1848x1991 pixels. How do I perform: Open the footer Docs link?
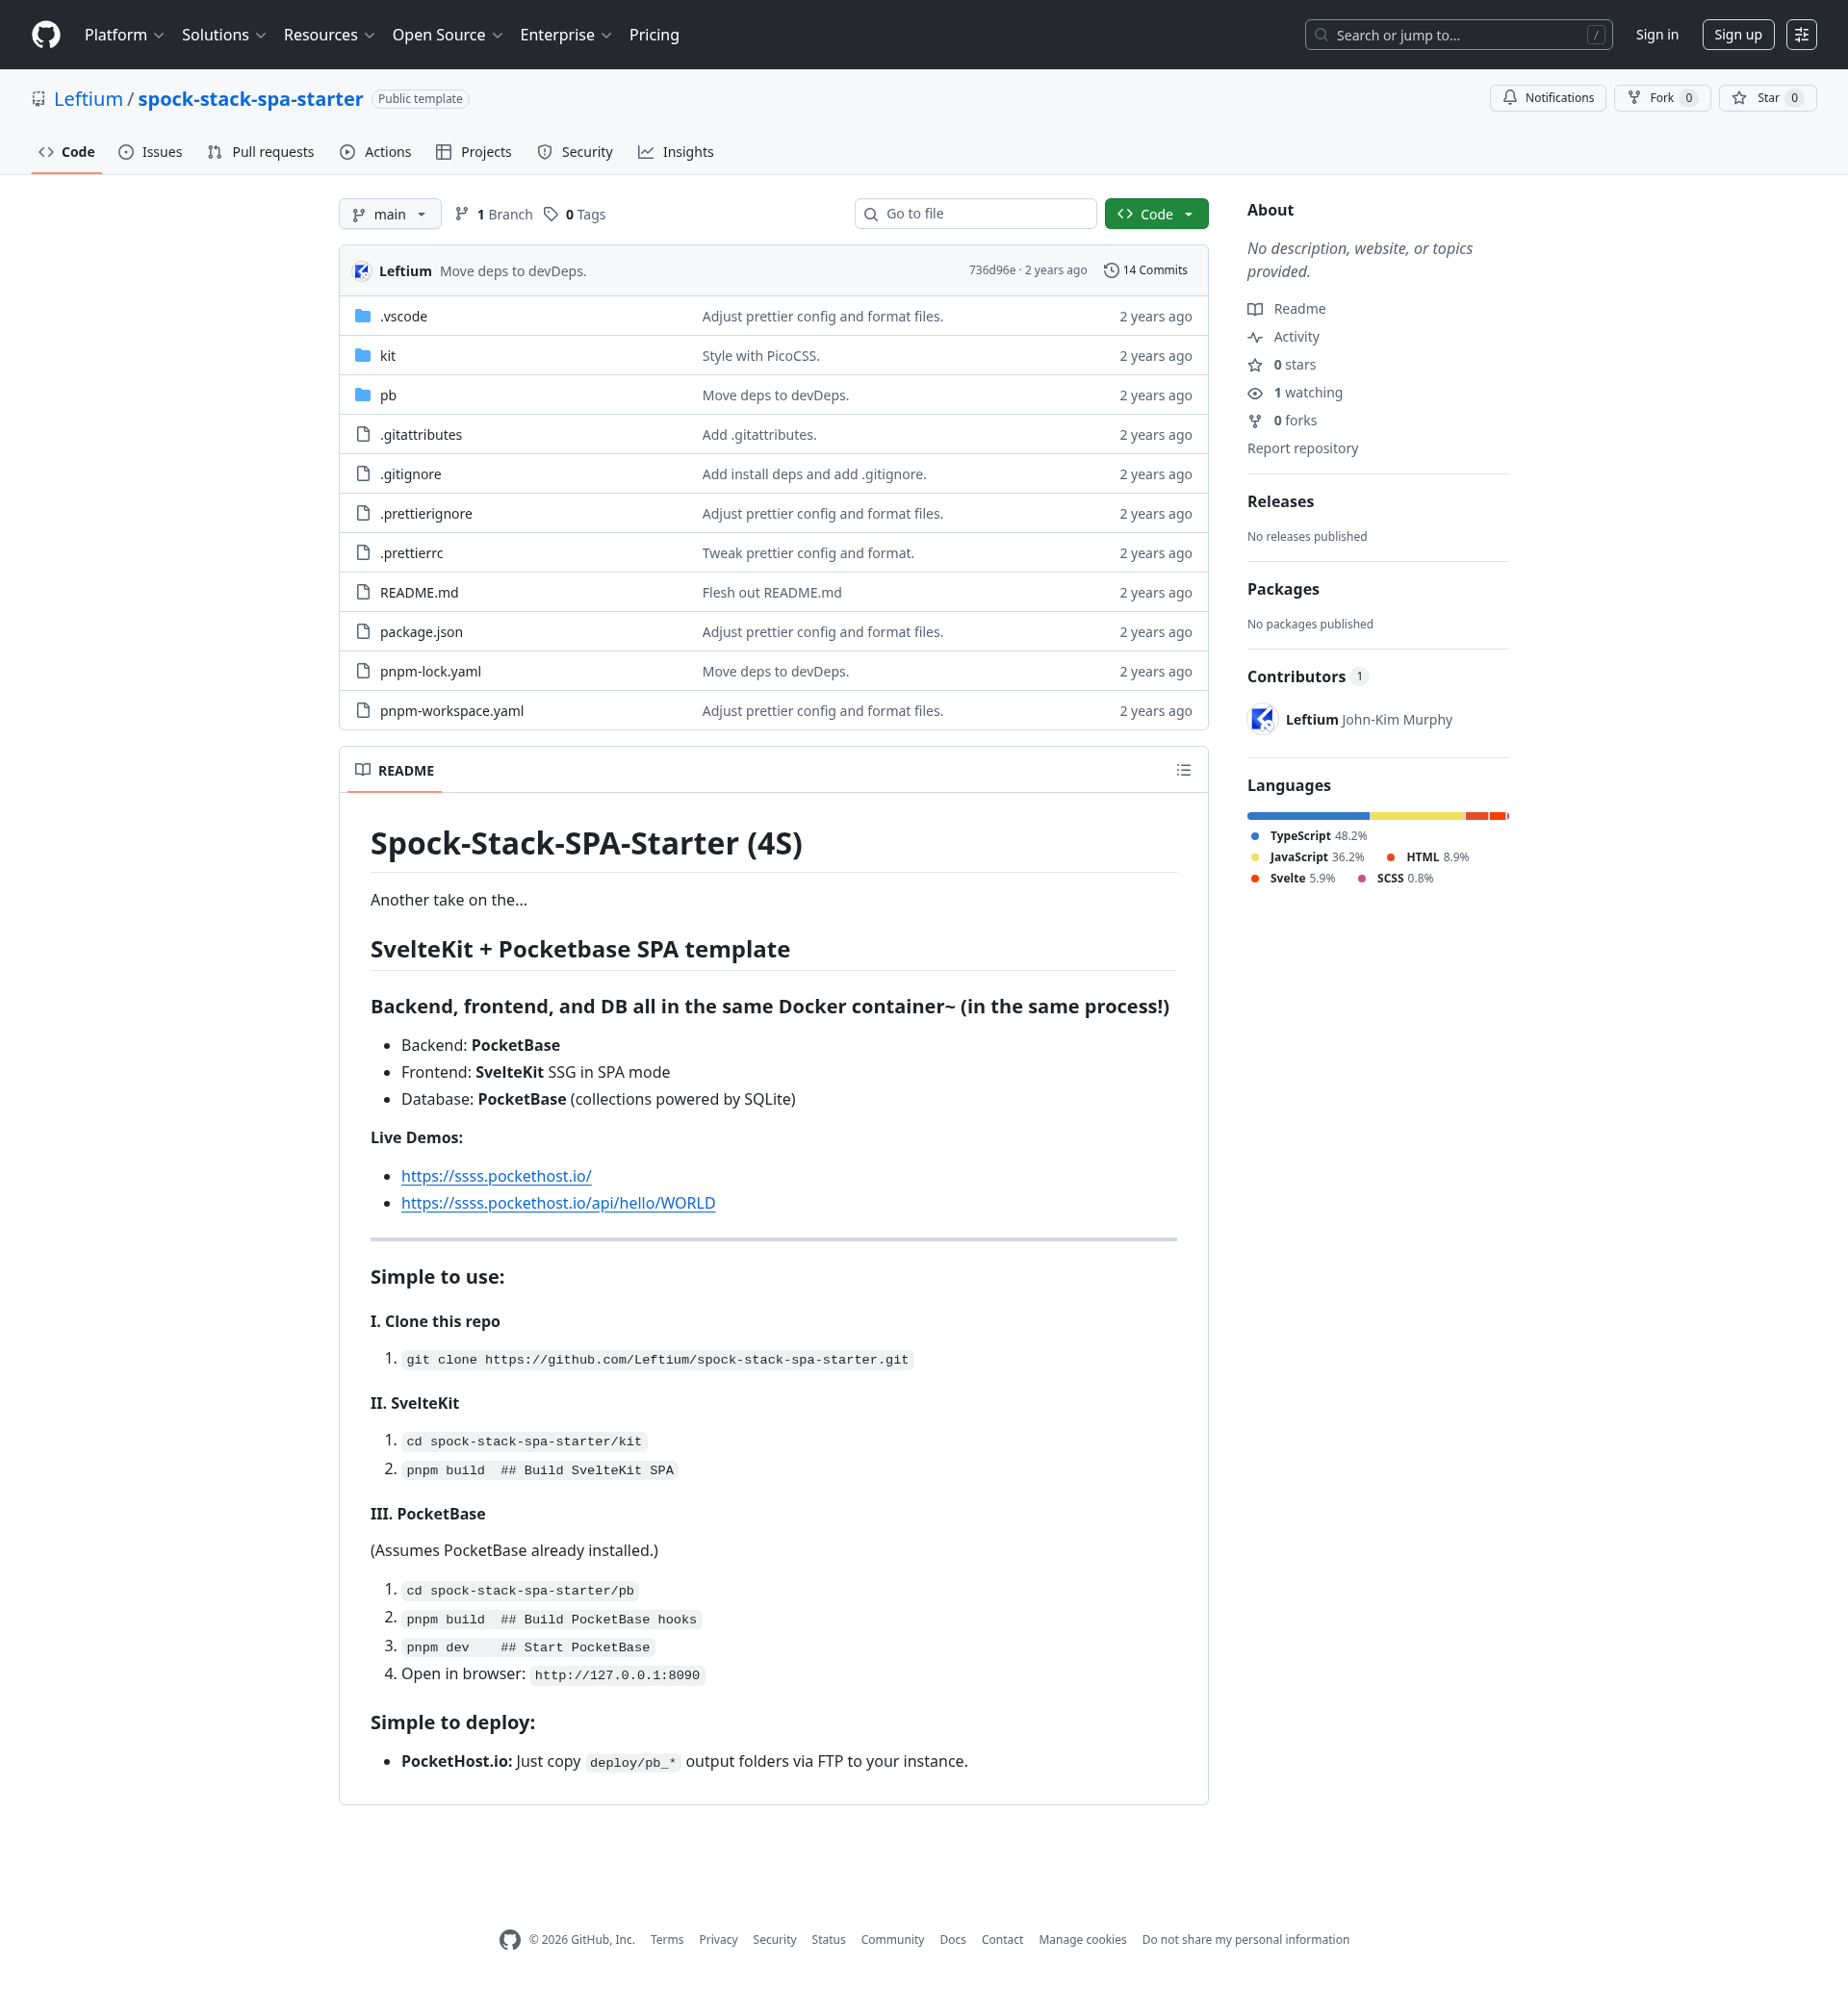[x=953, y=1939]
